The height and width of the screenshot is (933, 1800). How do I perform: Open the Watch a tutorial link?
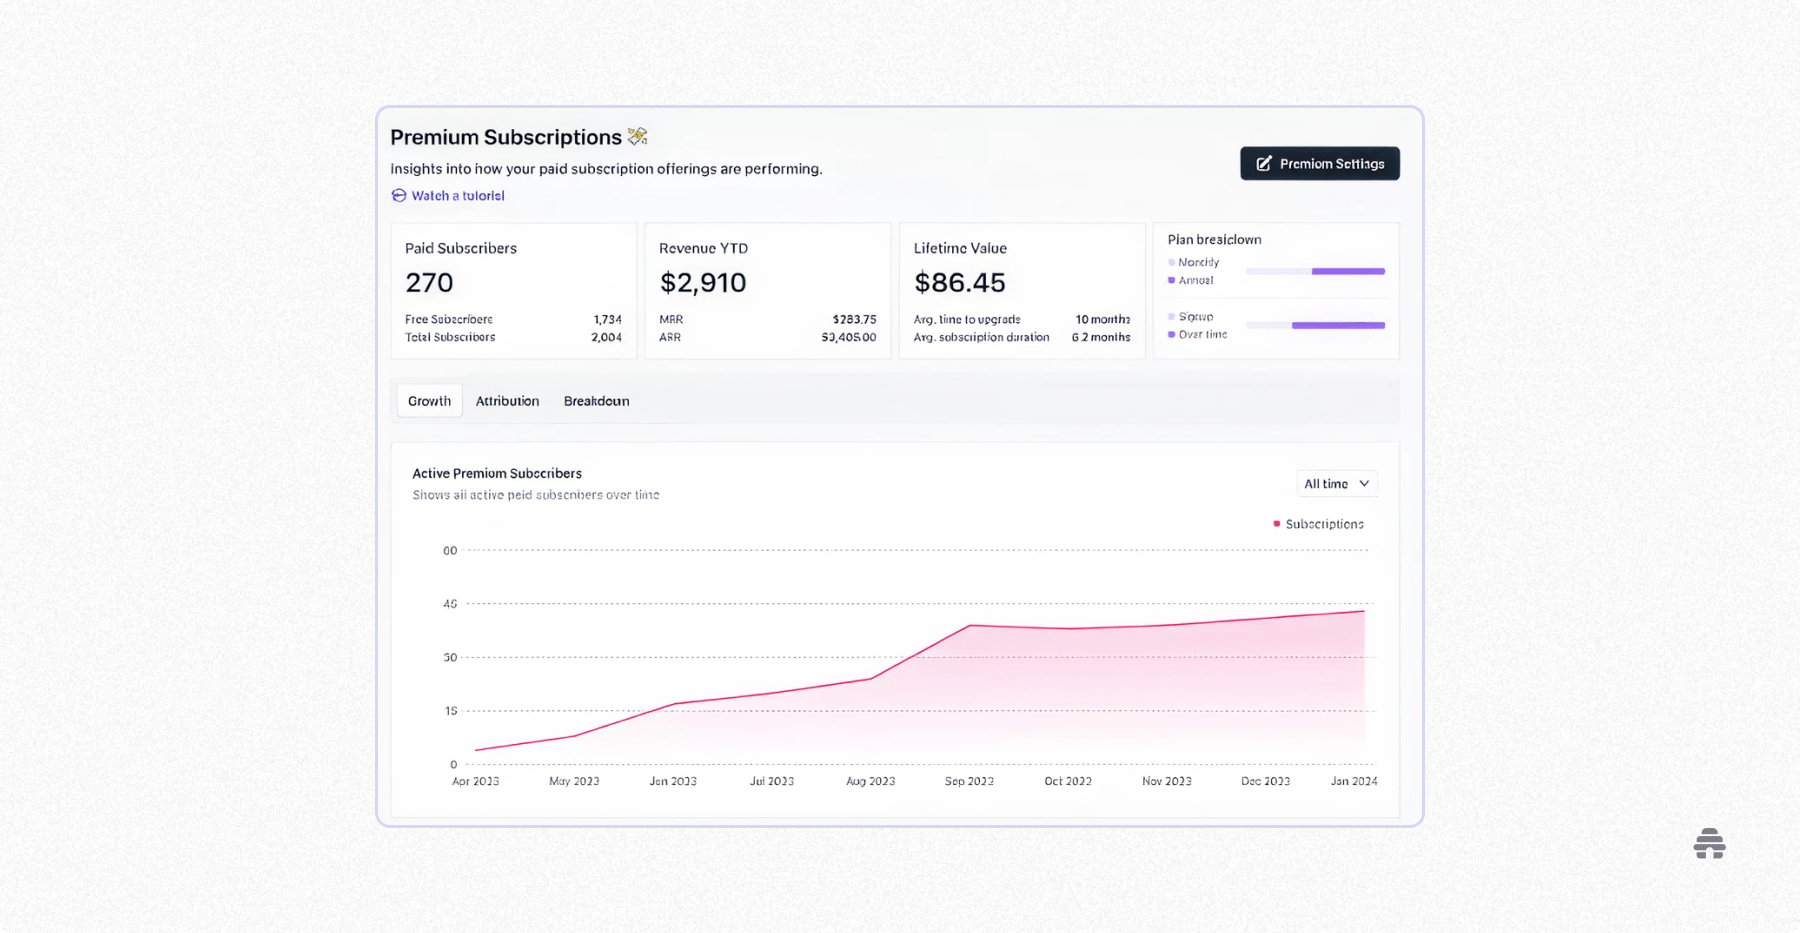pos(456,195)
